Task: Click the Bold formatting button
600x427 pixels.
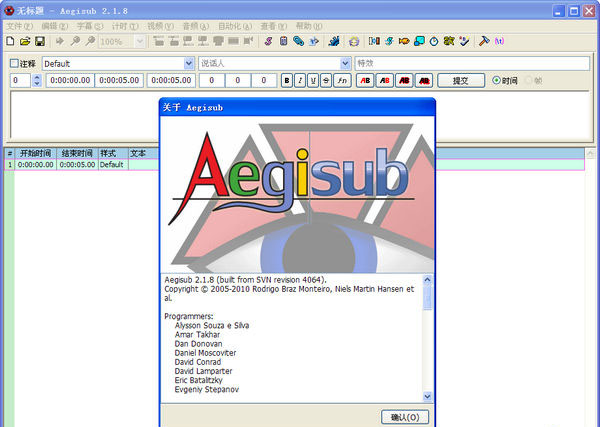Action: (x=287, y=80)
